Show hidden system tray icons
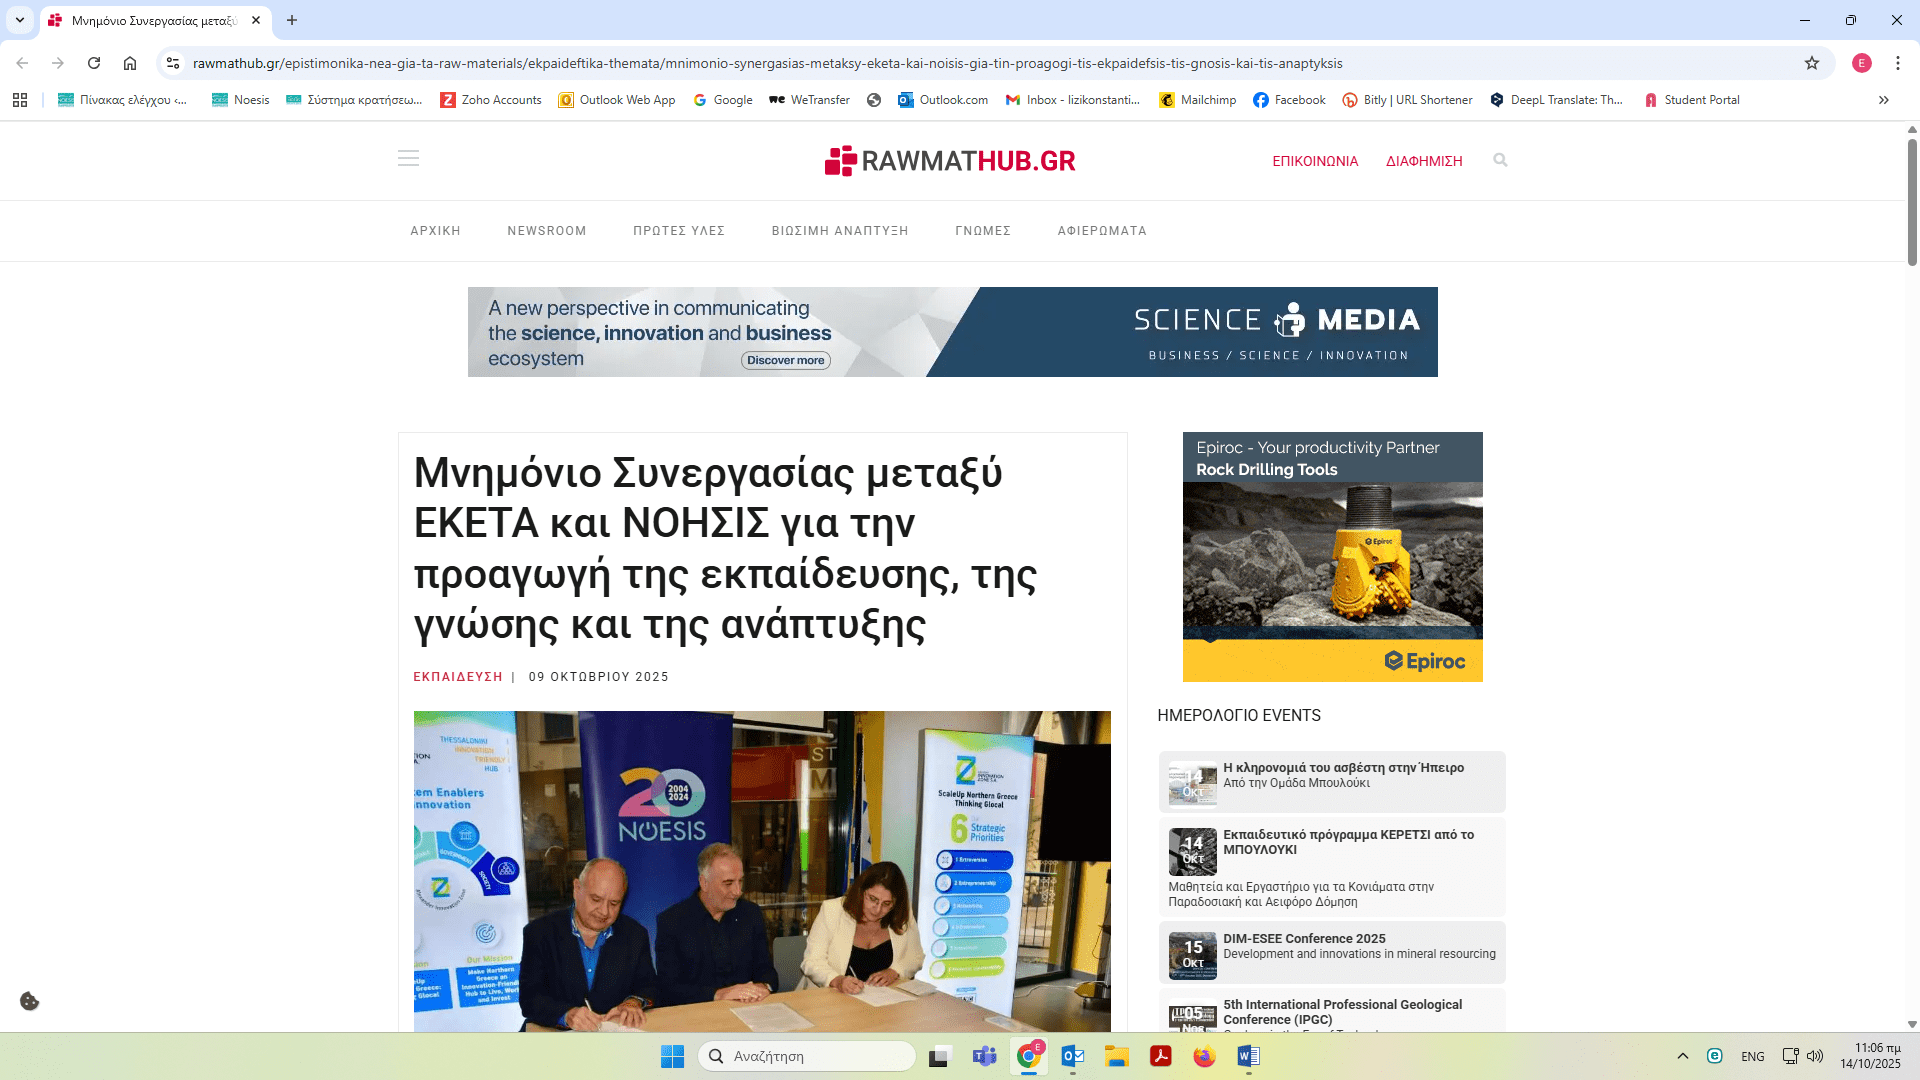The height and width of the screenshot is (1080, 1920). pos(1683,1056)
